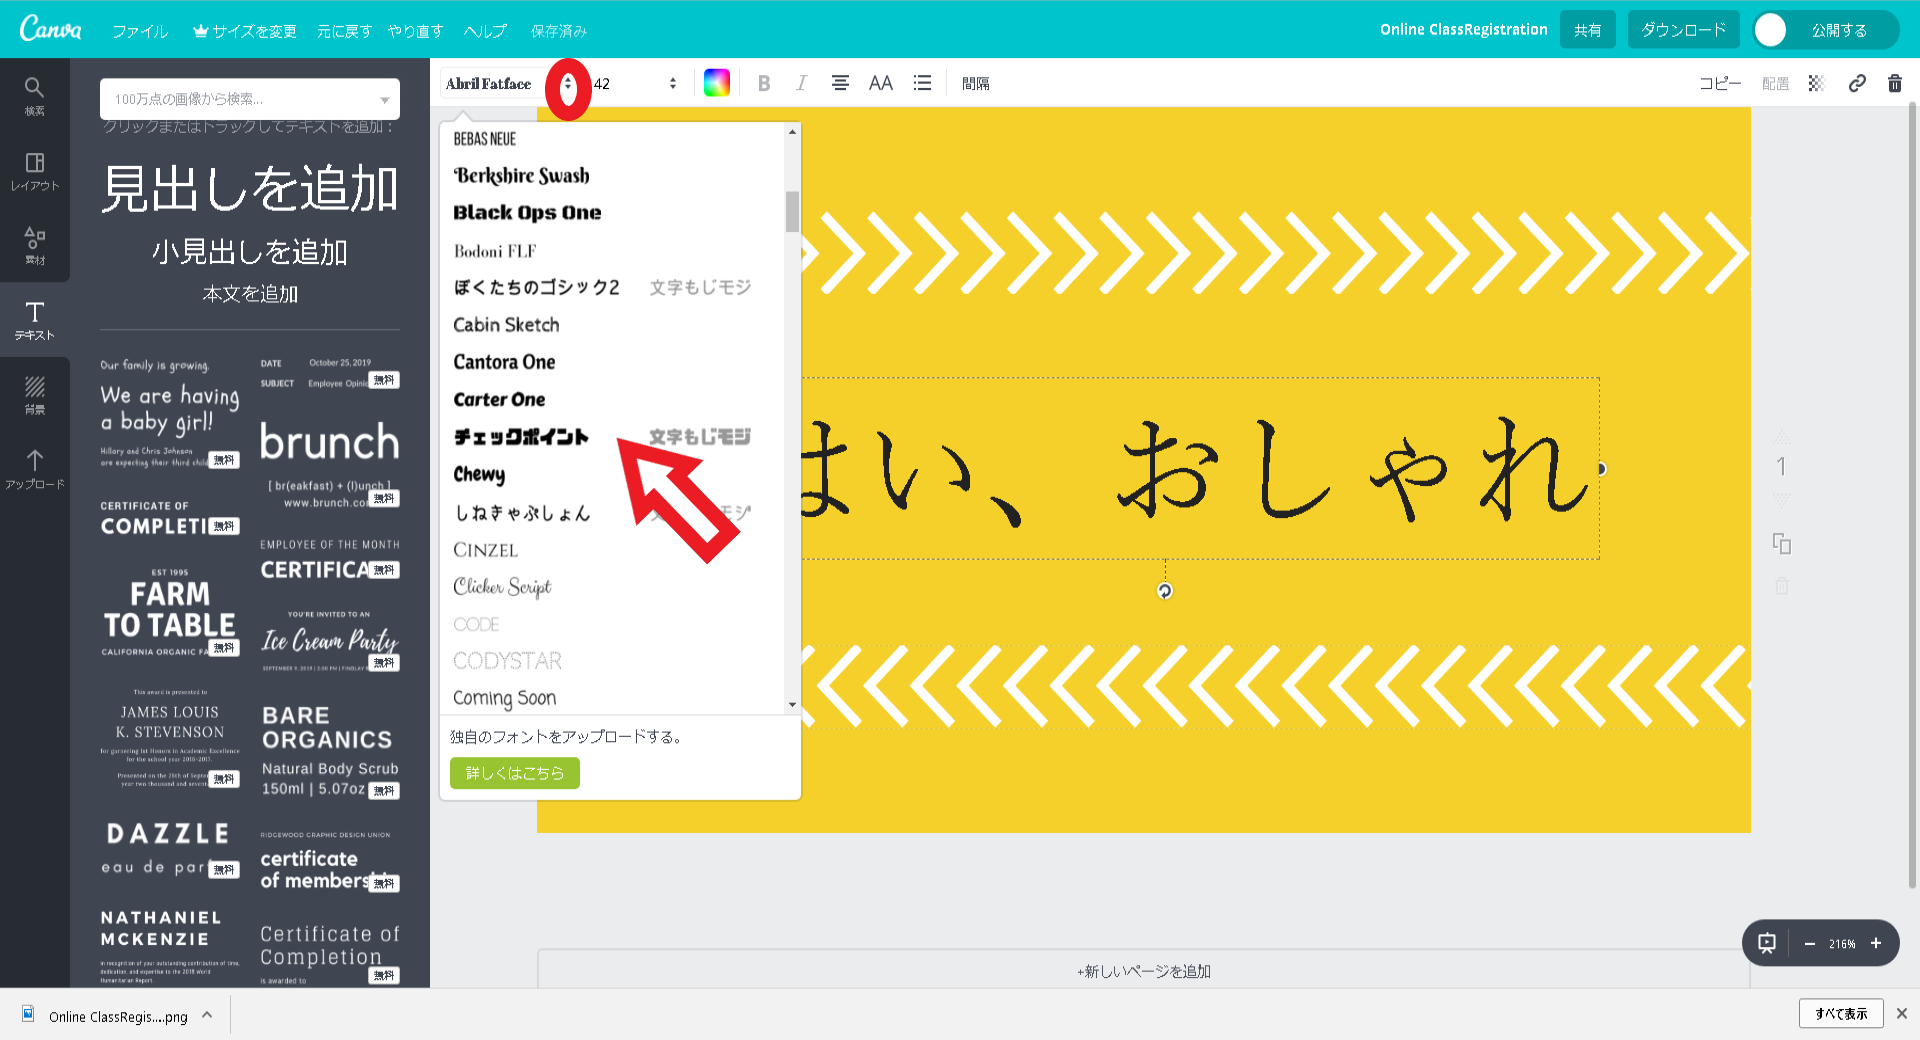
Task: Open the 間隔 spacing option
Action: tap(975, 84)
